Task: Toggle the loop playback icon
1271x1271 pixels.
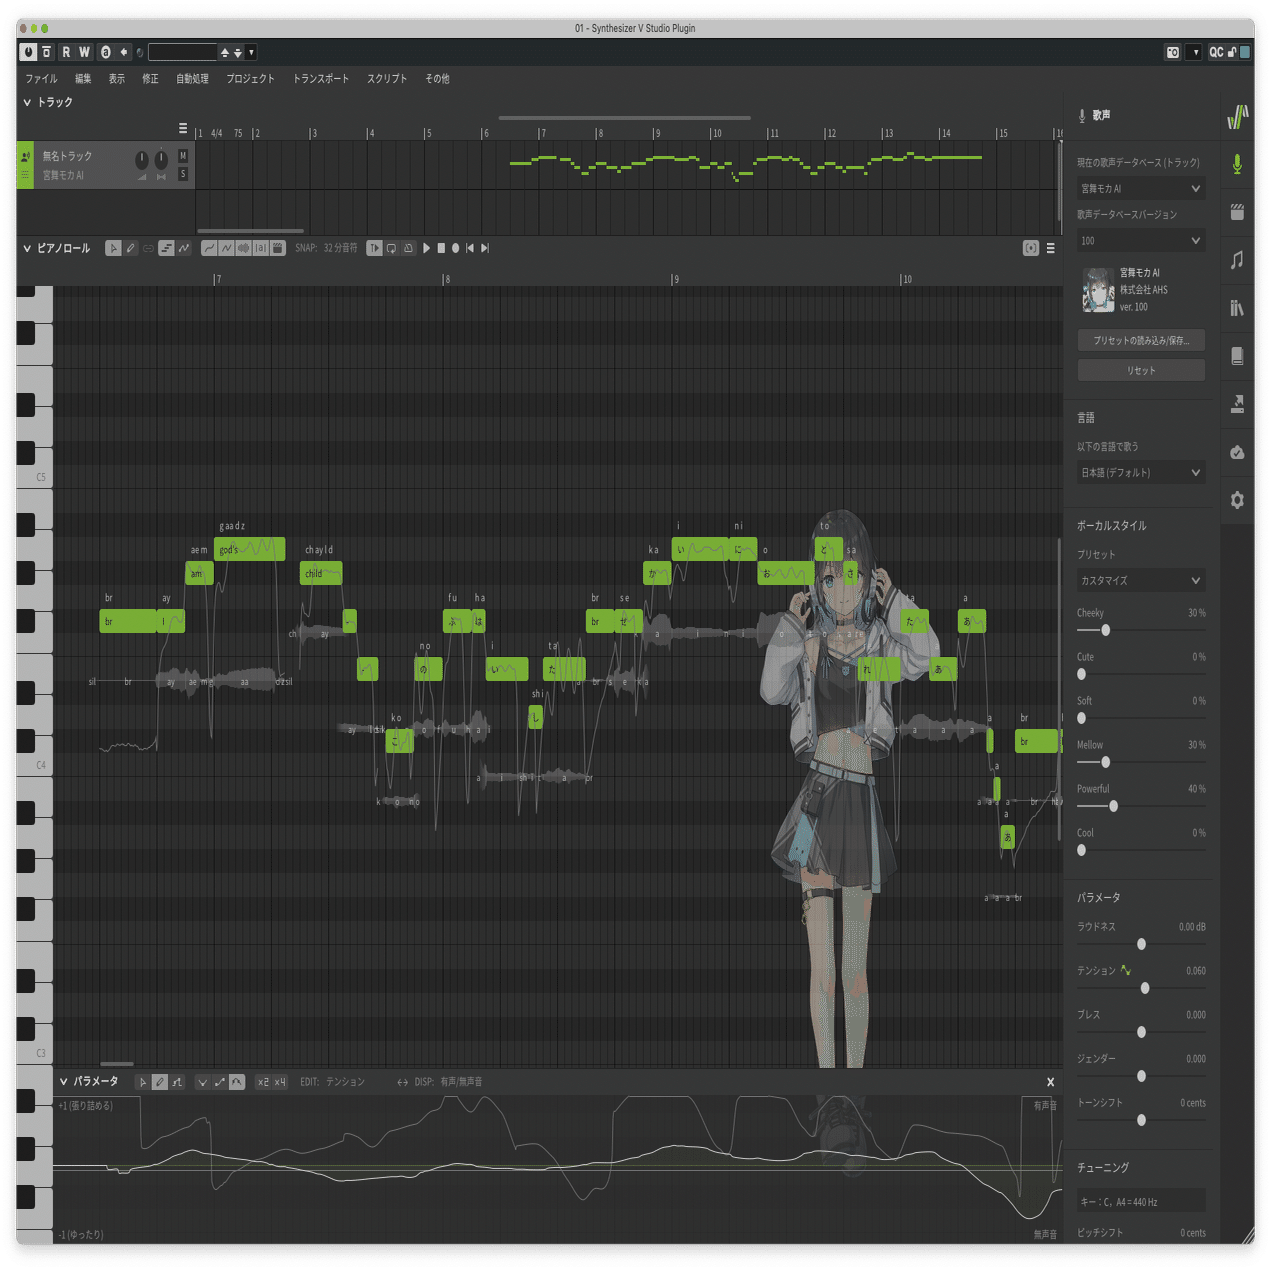Action: (392, 248)
